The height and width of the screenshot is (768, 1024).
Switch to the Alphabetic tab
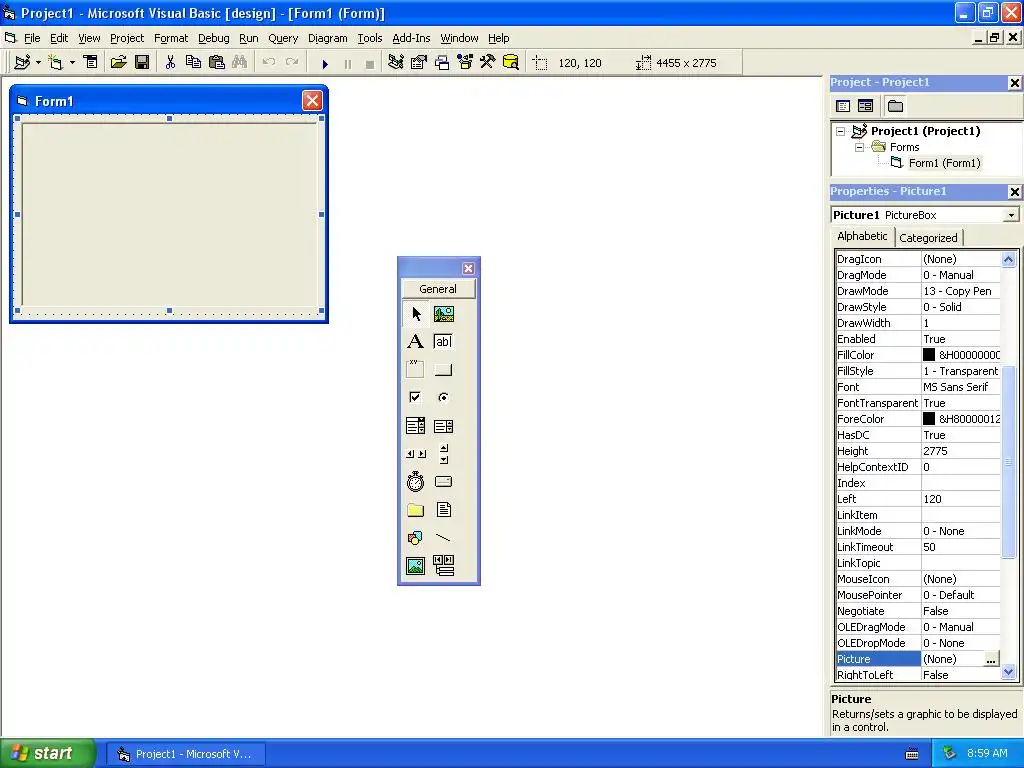tap(862, 236)
